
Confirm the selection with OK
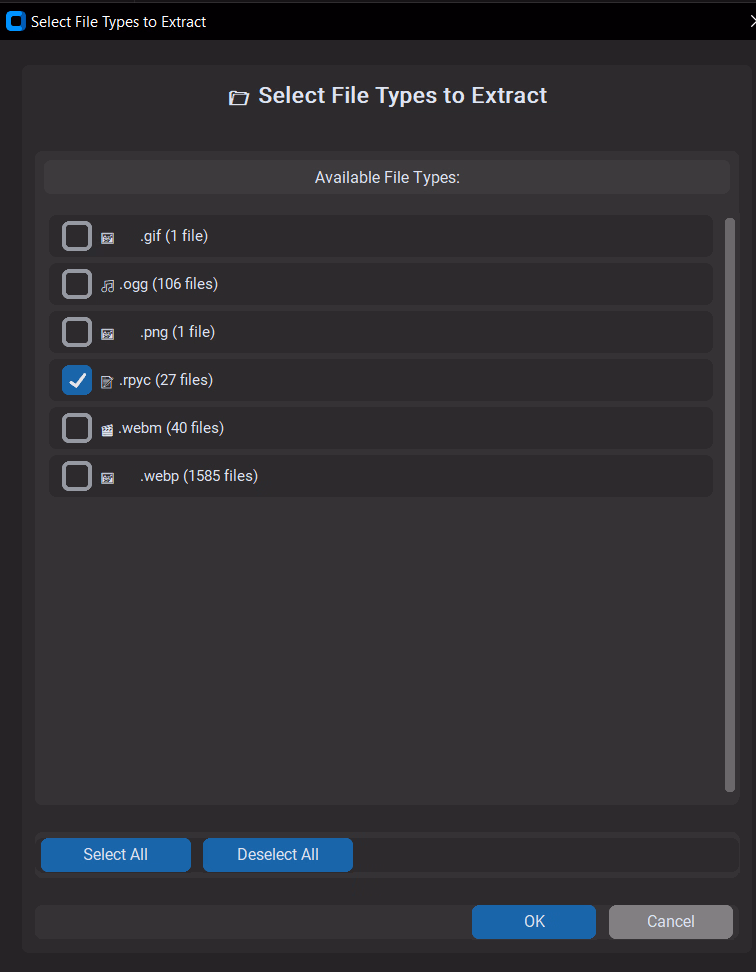pos(534,922)
